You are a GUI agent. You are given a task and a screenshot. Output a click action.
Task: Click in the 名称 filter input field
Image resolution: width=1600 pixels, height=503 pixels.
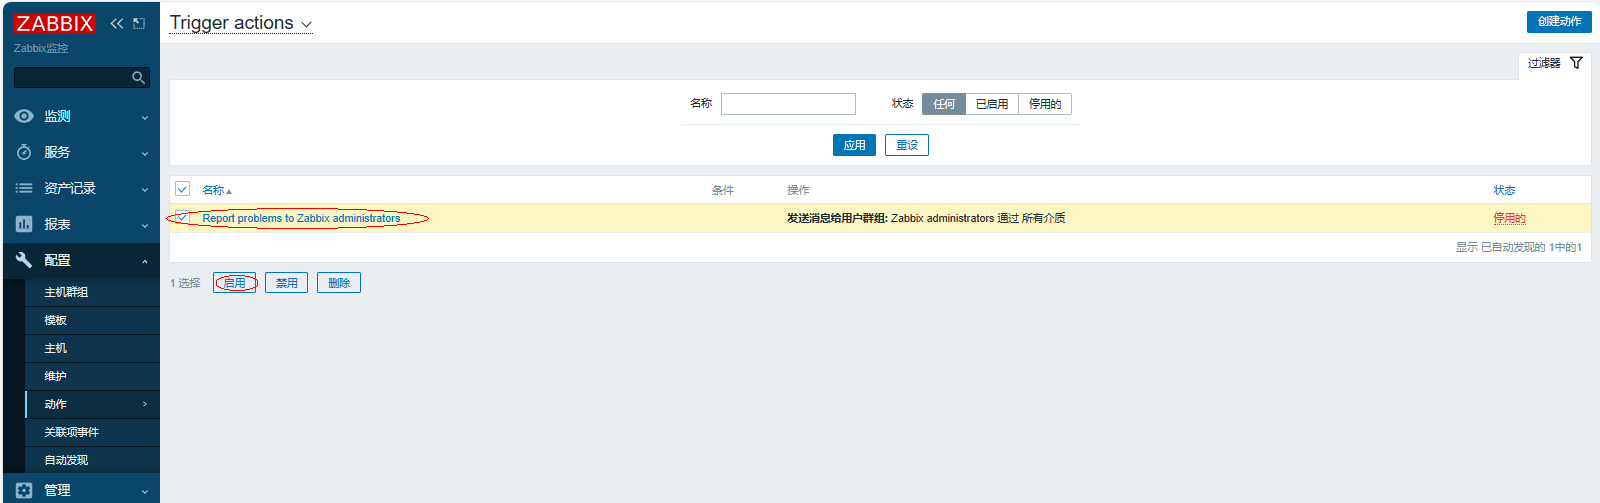(788, 104)
